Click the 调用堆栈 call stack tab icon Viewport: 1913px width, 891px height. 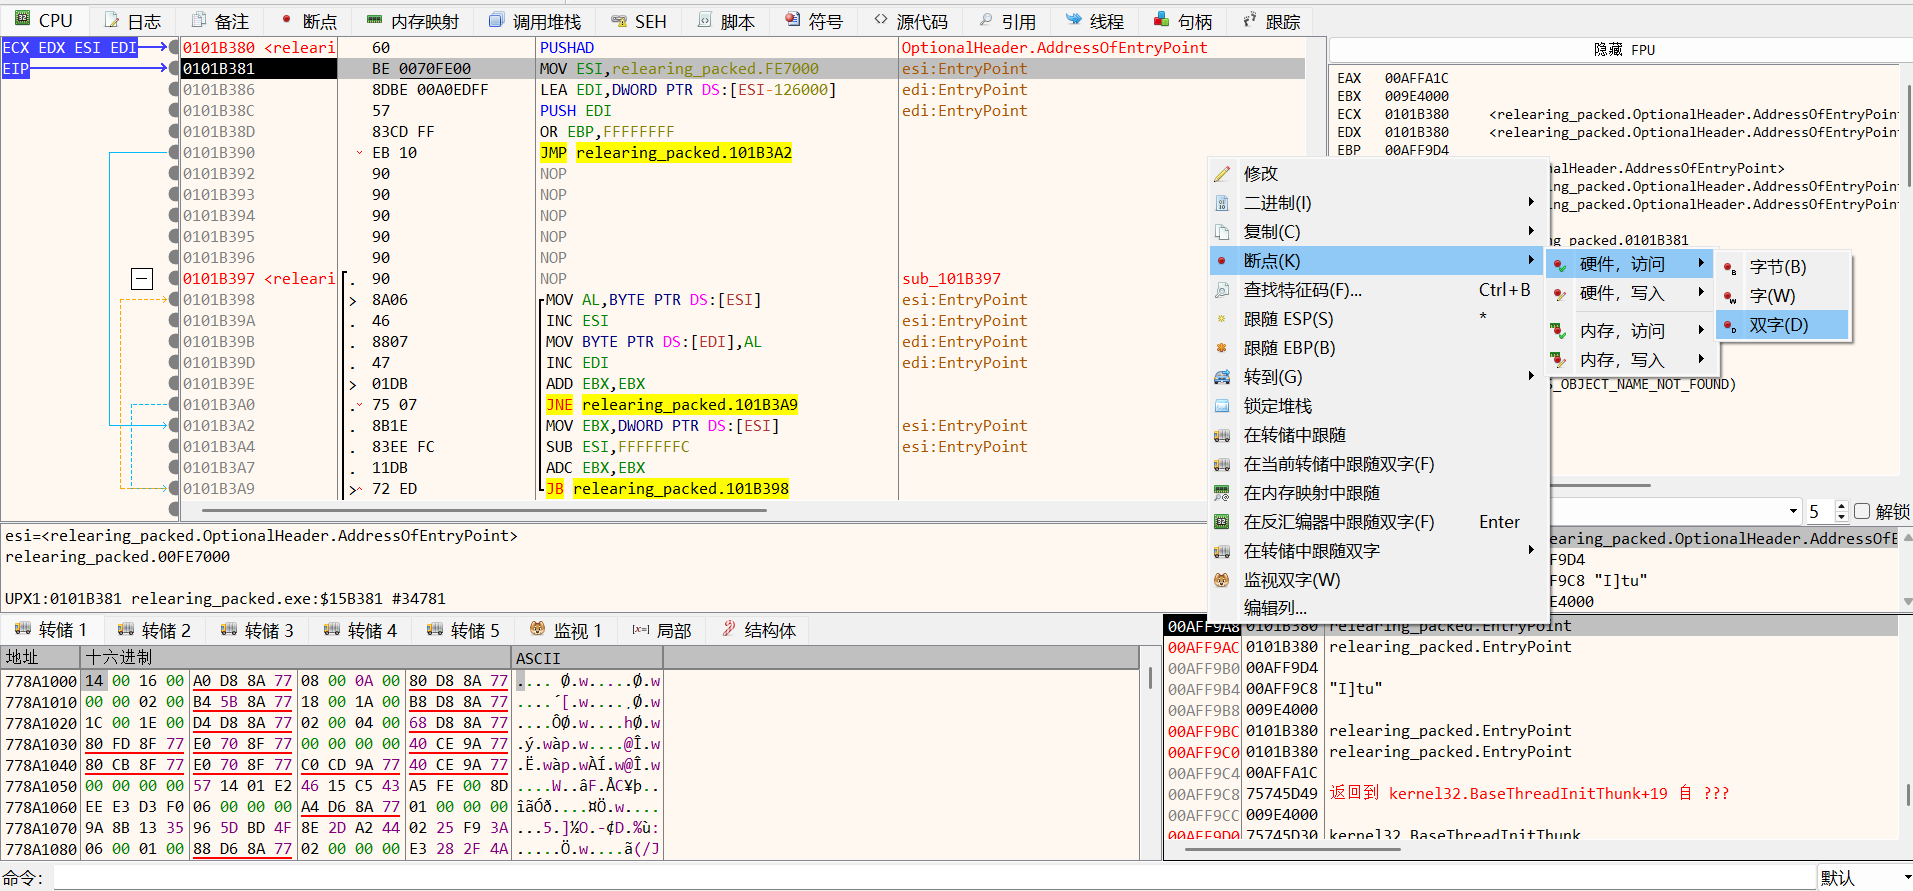496,21
